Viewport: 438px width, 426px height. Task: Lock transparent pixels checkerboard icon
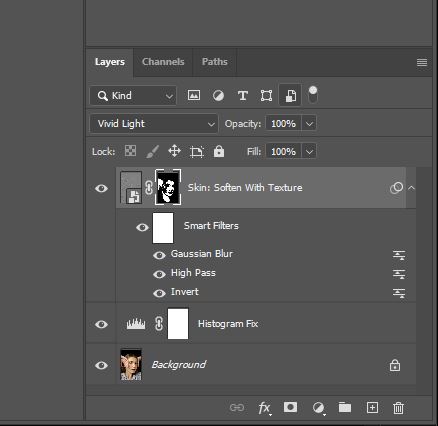[130, 151]
